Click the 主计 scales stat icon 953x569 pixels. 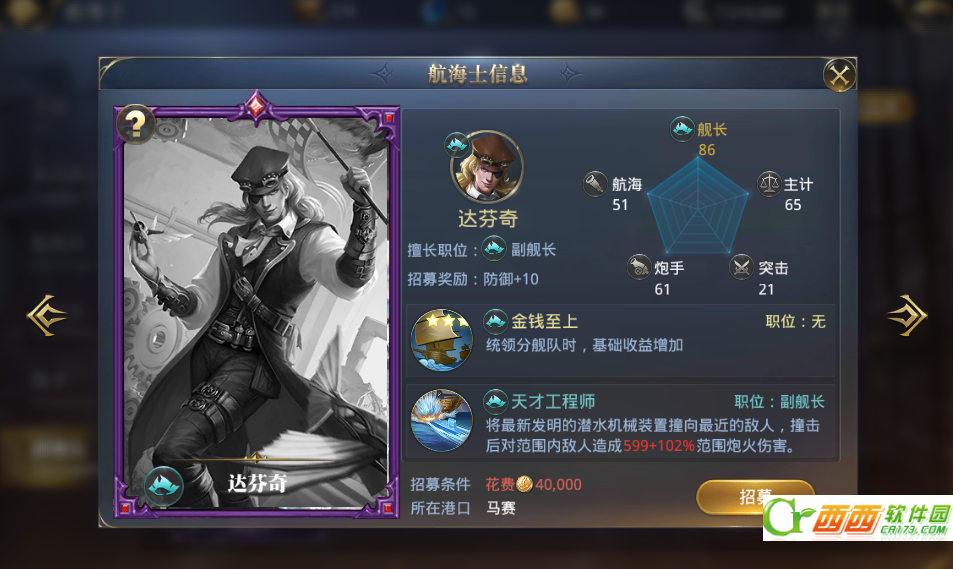769,184
